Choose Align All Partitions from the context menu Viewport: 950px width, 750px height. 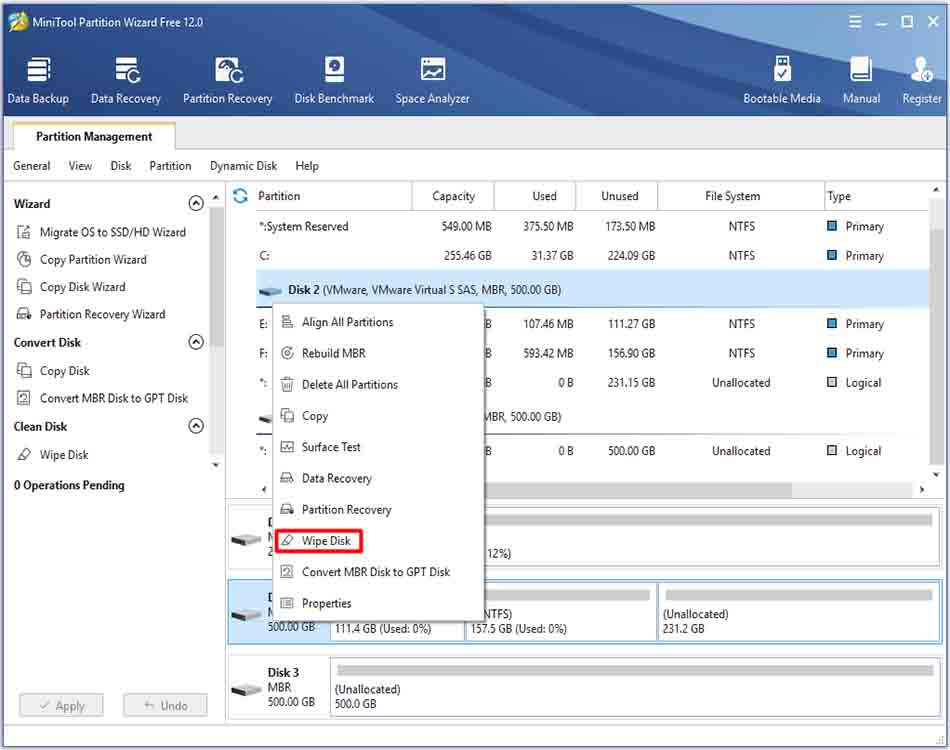(379, 322)
